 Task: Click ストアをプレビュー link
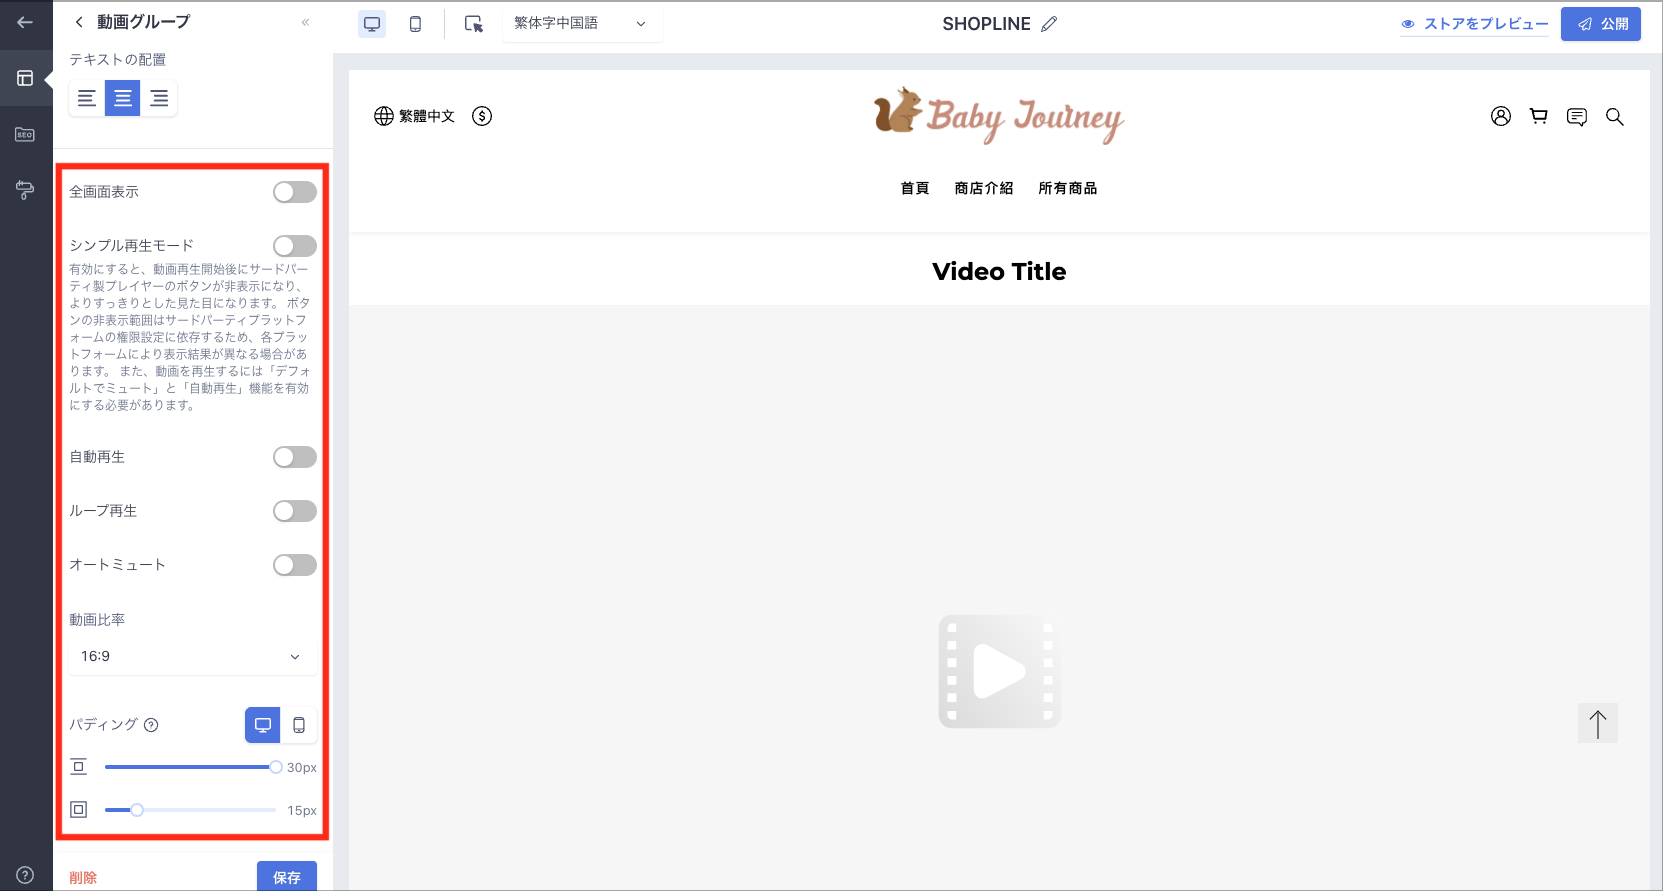click(1474, 24)
